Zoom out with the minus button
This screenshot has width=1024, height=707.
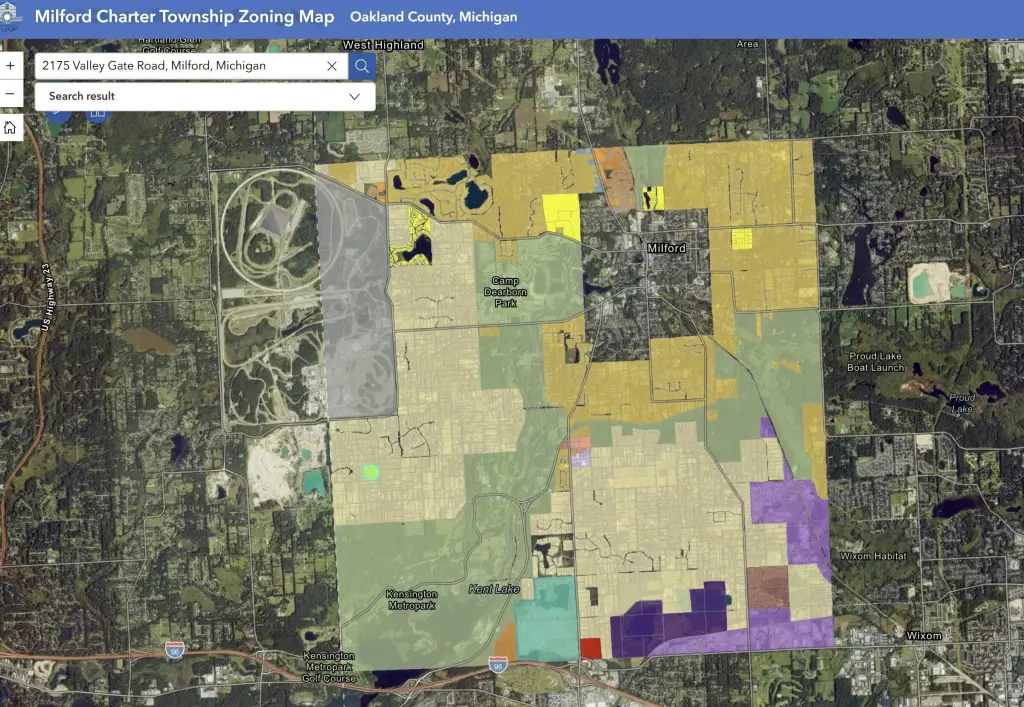[x=10, y=94]
